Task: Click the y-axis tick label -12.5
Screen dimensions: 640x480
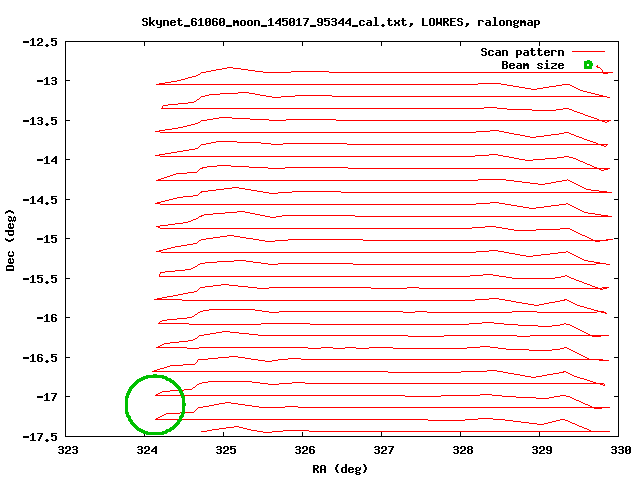Action: (x=40, y=42)
